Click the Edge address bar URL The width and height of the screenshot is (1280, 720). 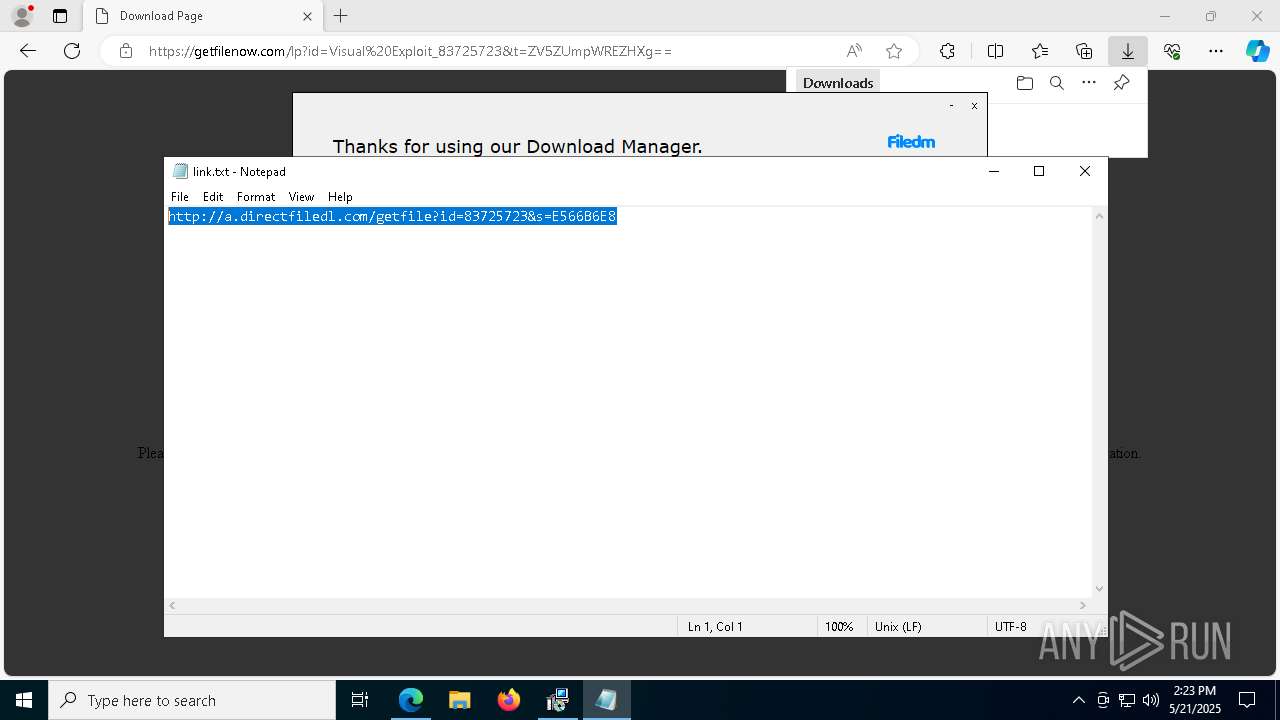[410, 51]
